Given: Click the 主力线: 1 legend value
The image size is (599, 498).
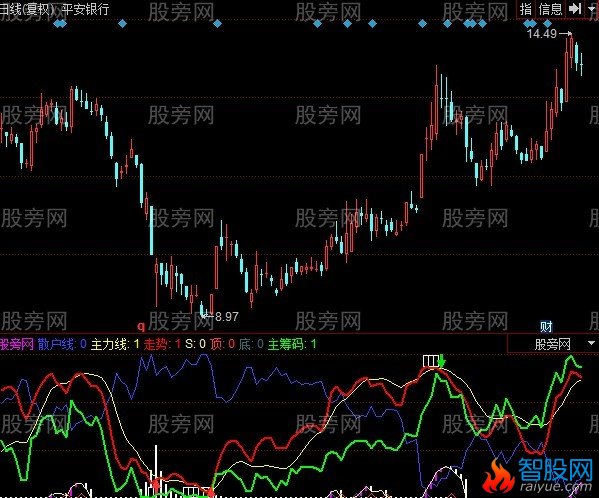Looking at the screenshot, I should point(115,344).
